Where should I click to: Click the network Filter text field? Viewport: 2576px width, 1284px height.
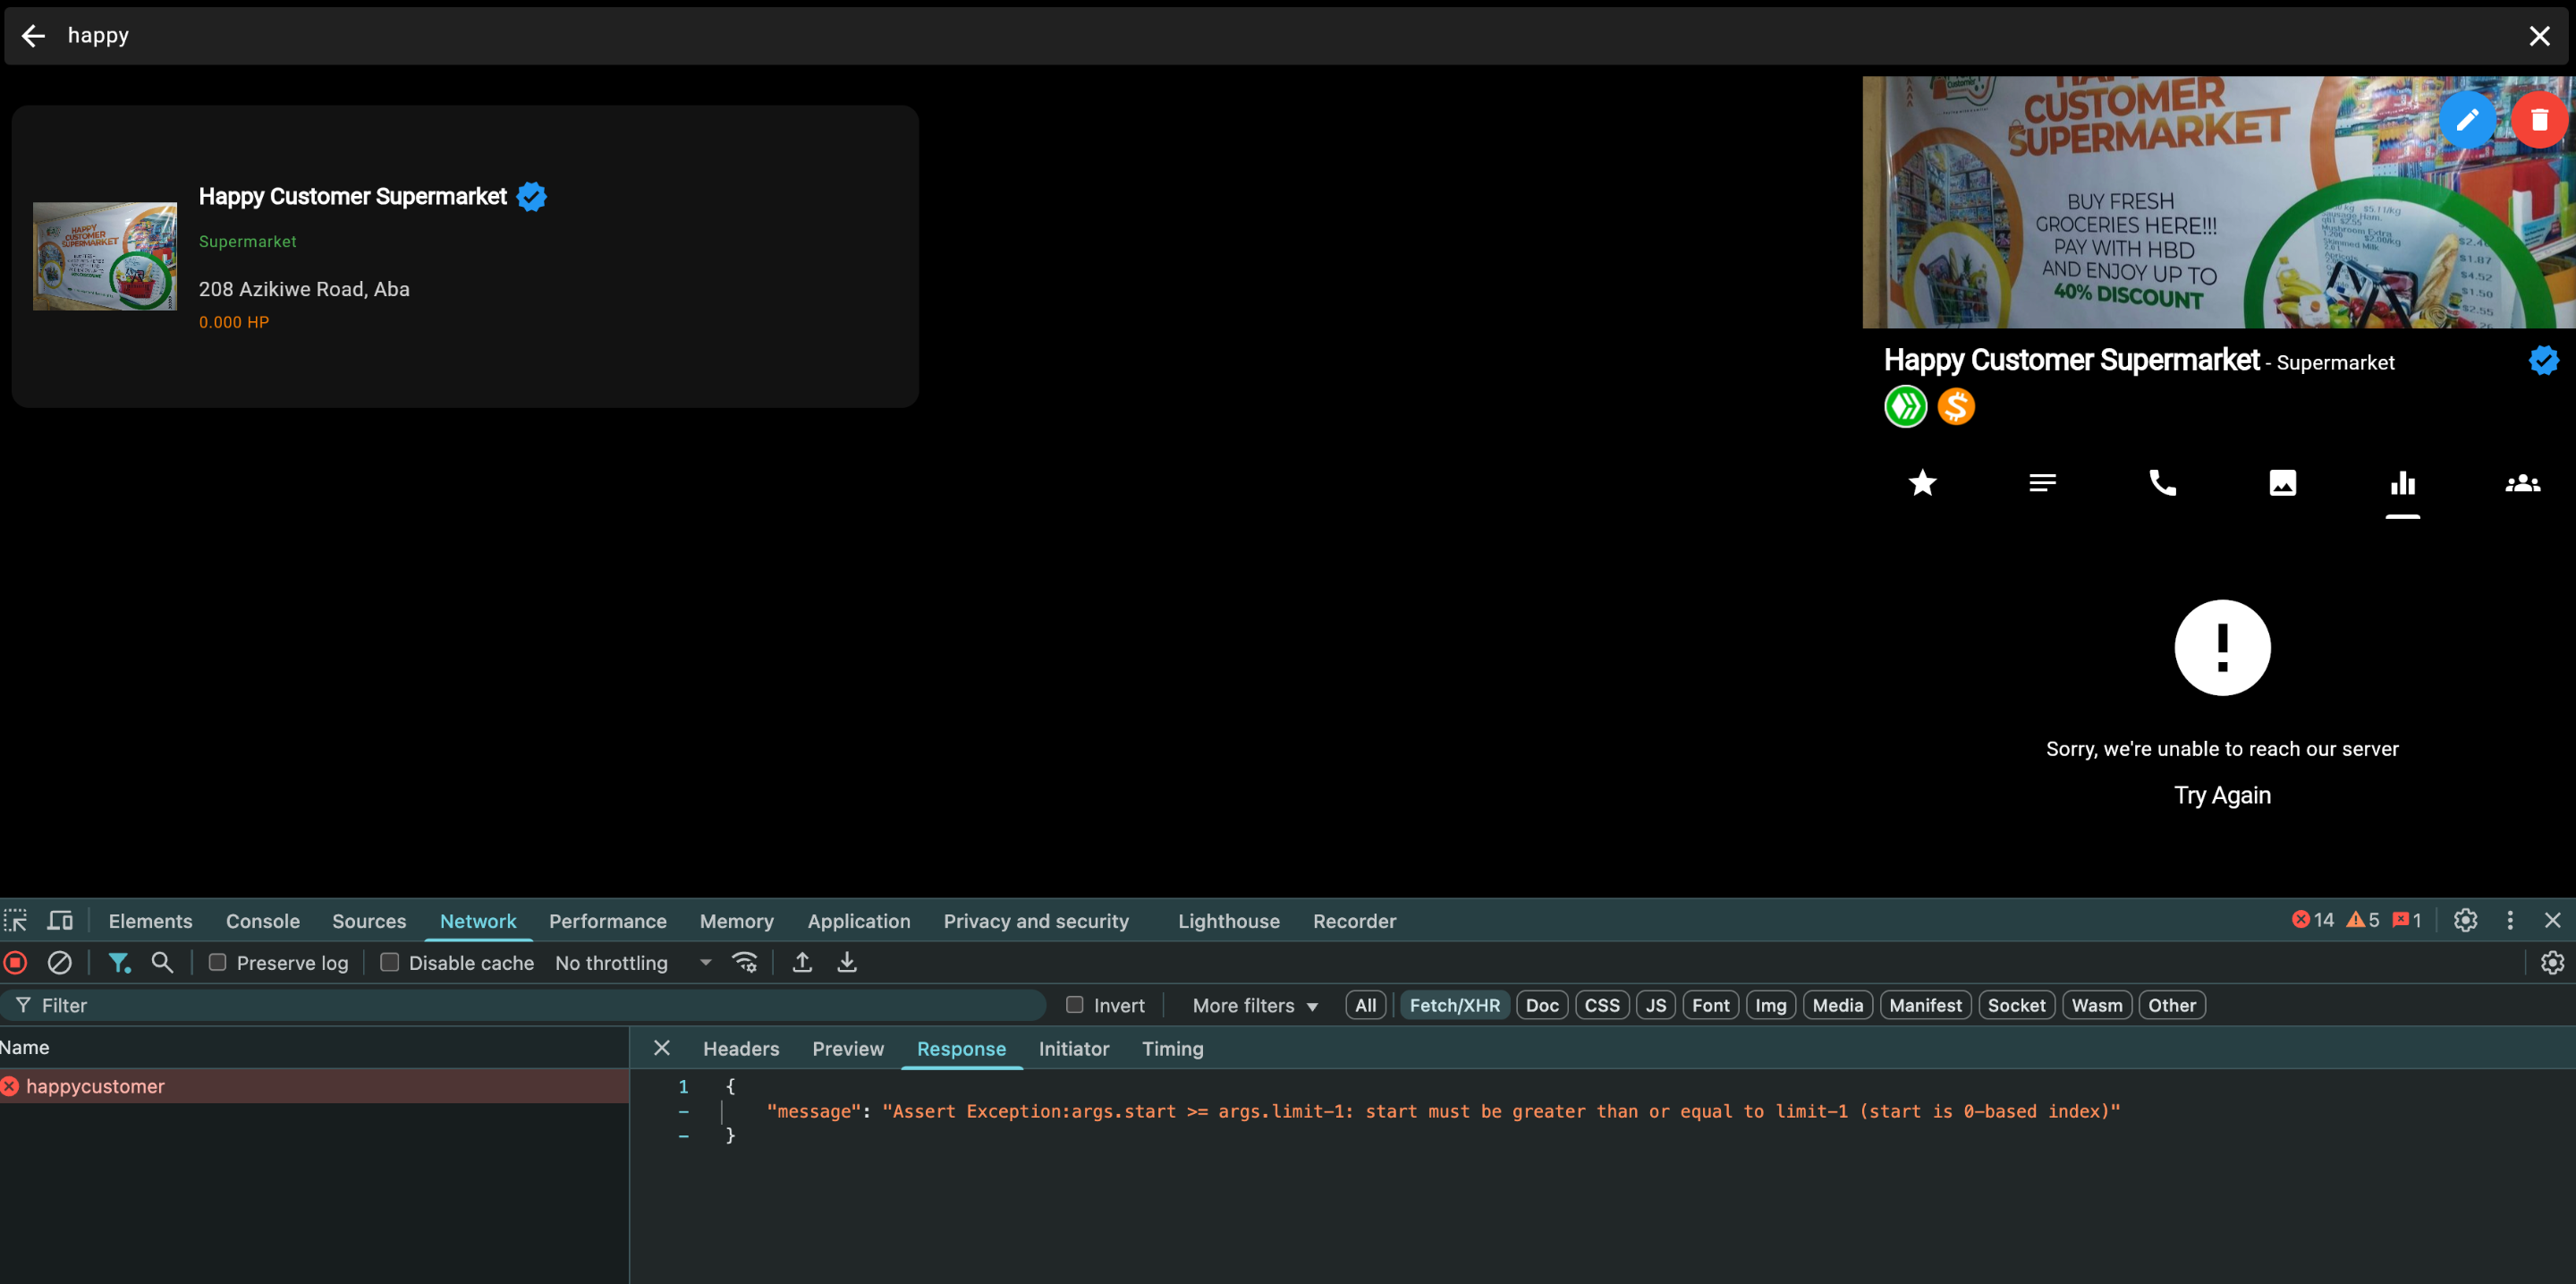523,1006
